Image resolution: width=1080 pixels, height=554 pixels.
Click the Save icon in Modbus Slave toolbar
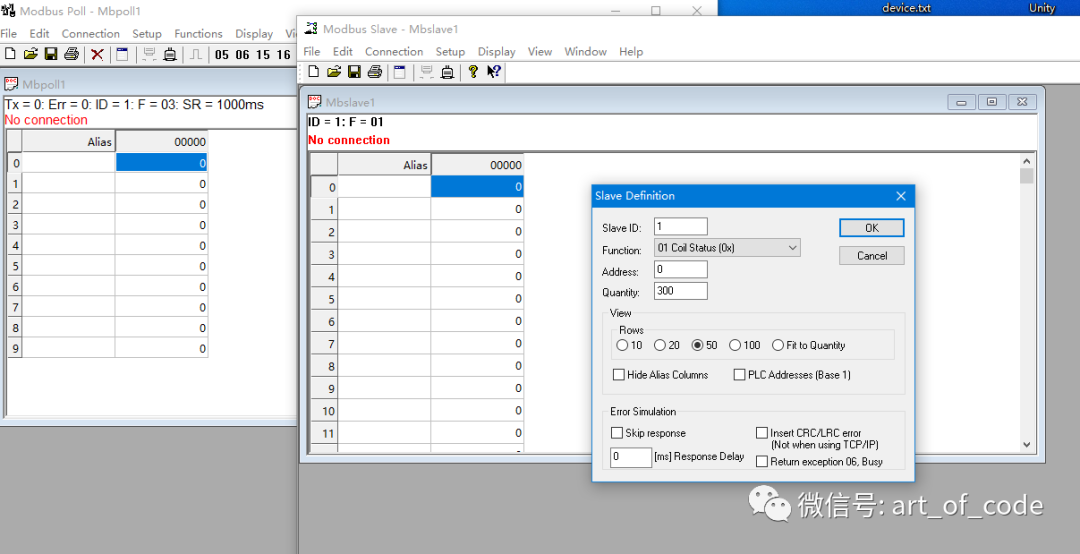pos(353,72)
